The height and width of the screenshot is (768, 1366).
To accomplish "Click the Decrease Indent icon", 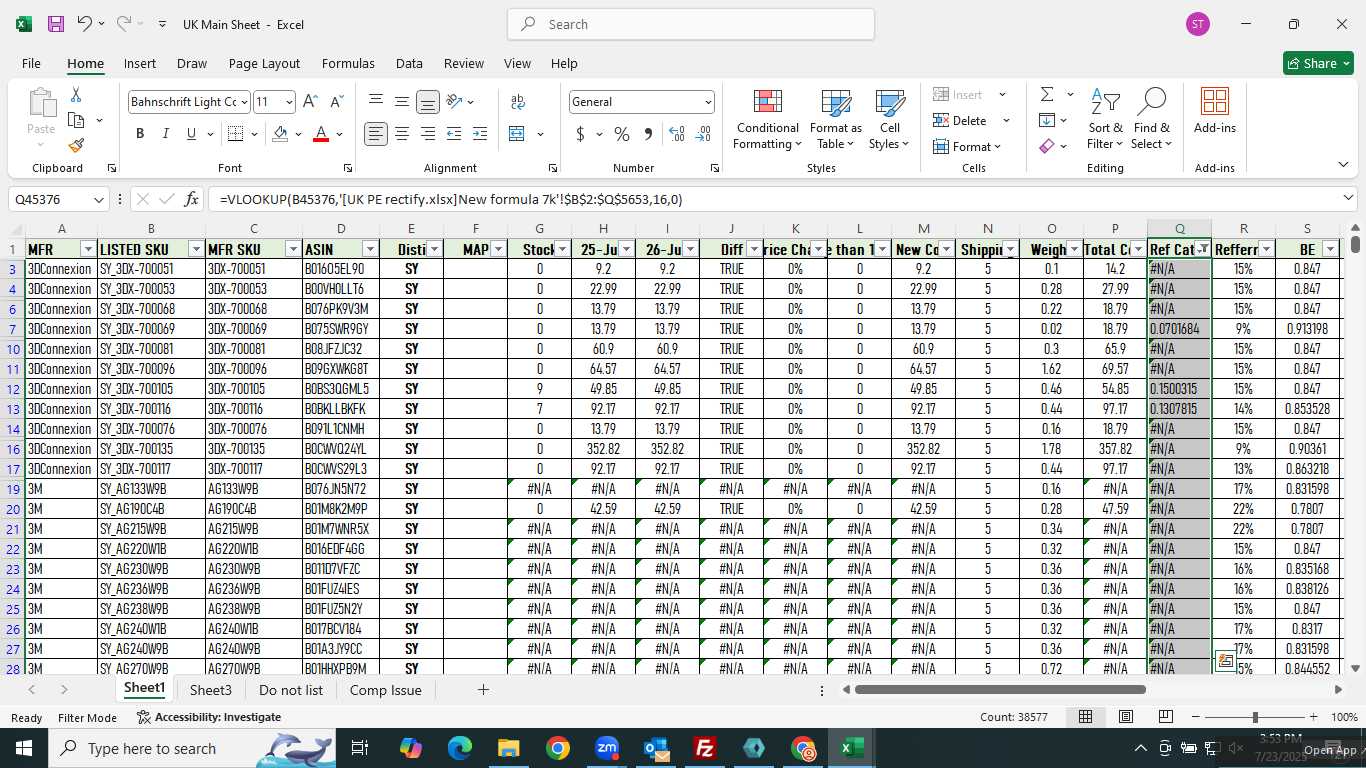I will pos(454,134).
